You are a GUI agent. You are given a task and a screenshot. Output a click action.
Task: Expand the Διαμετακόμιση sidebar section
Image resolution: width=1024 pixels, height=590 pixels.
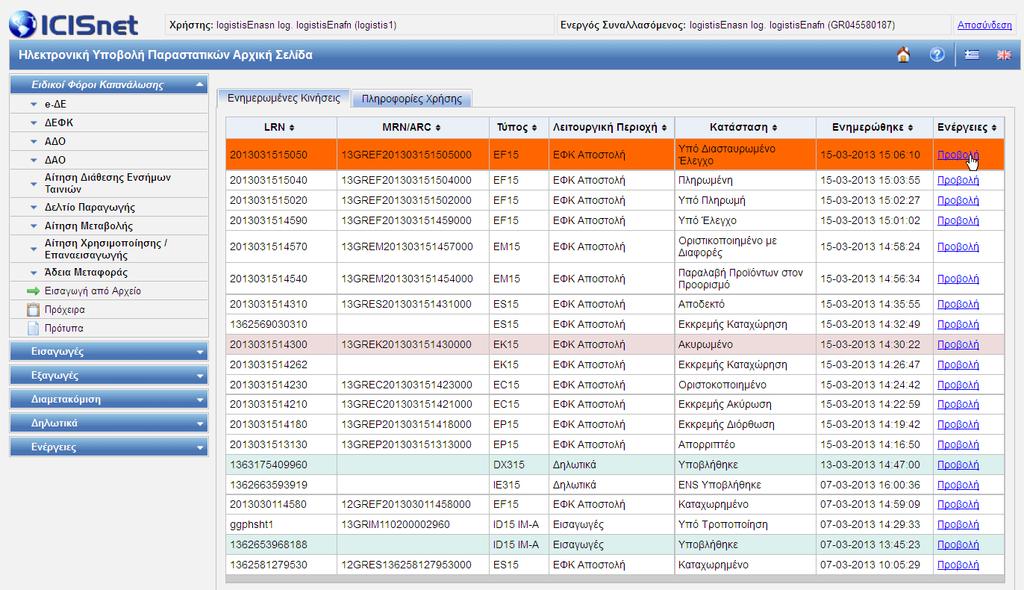pos(109,399)
